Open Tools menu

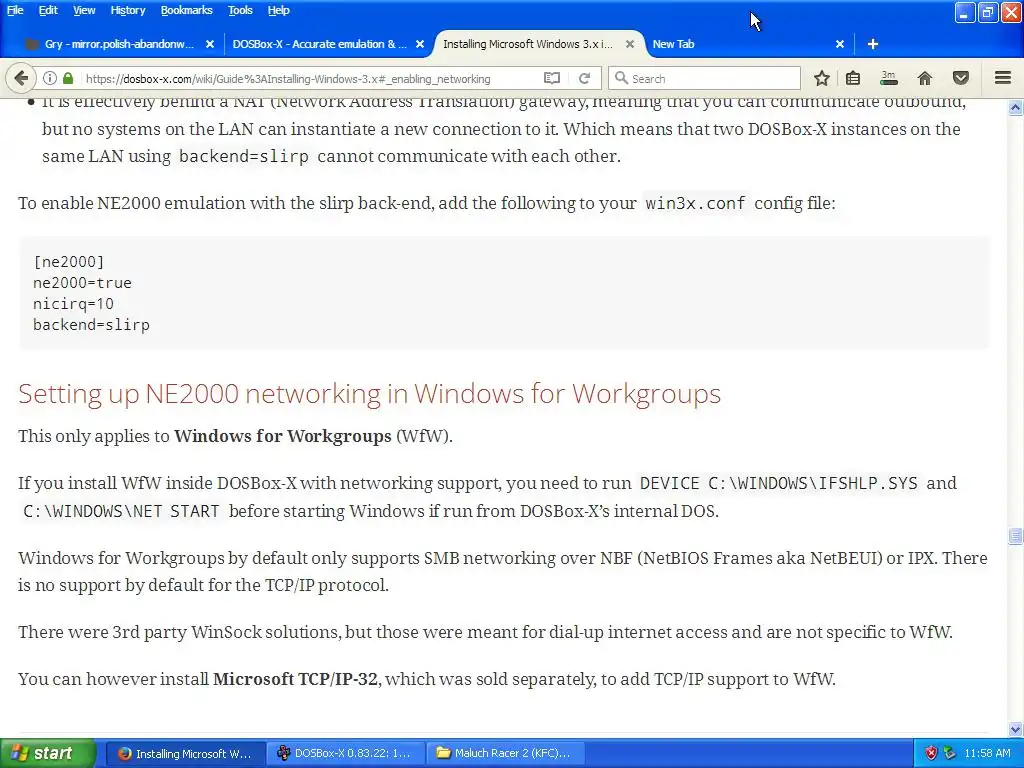(240, 10)
